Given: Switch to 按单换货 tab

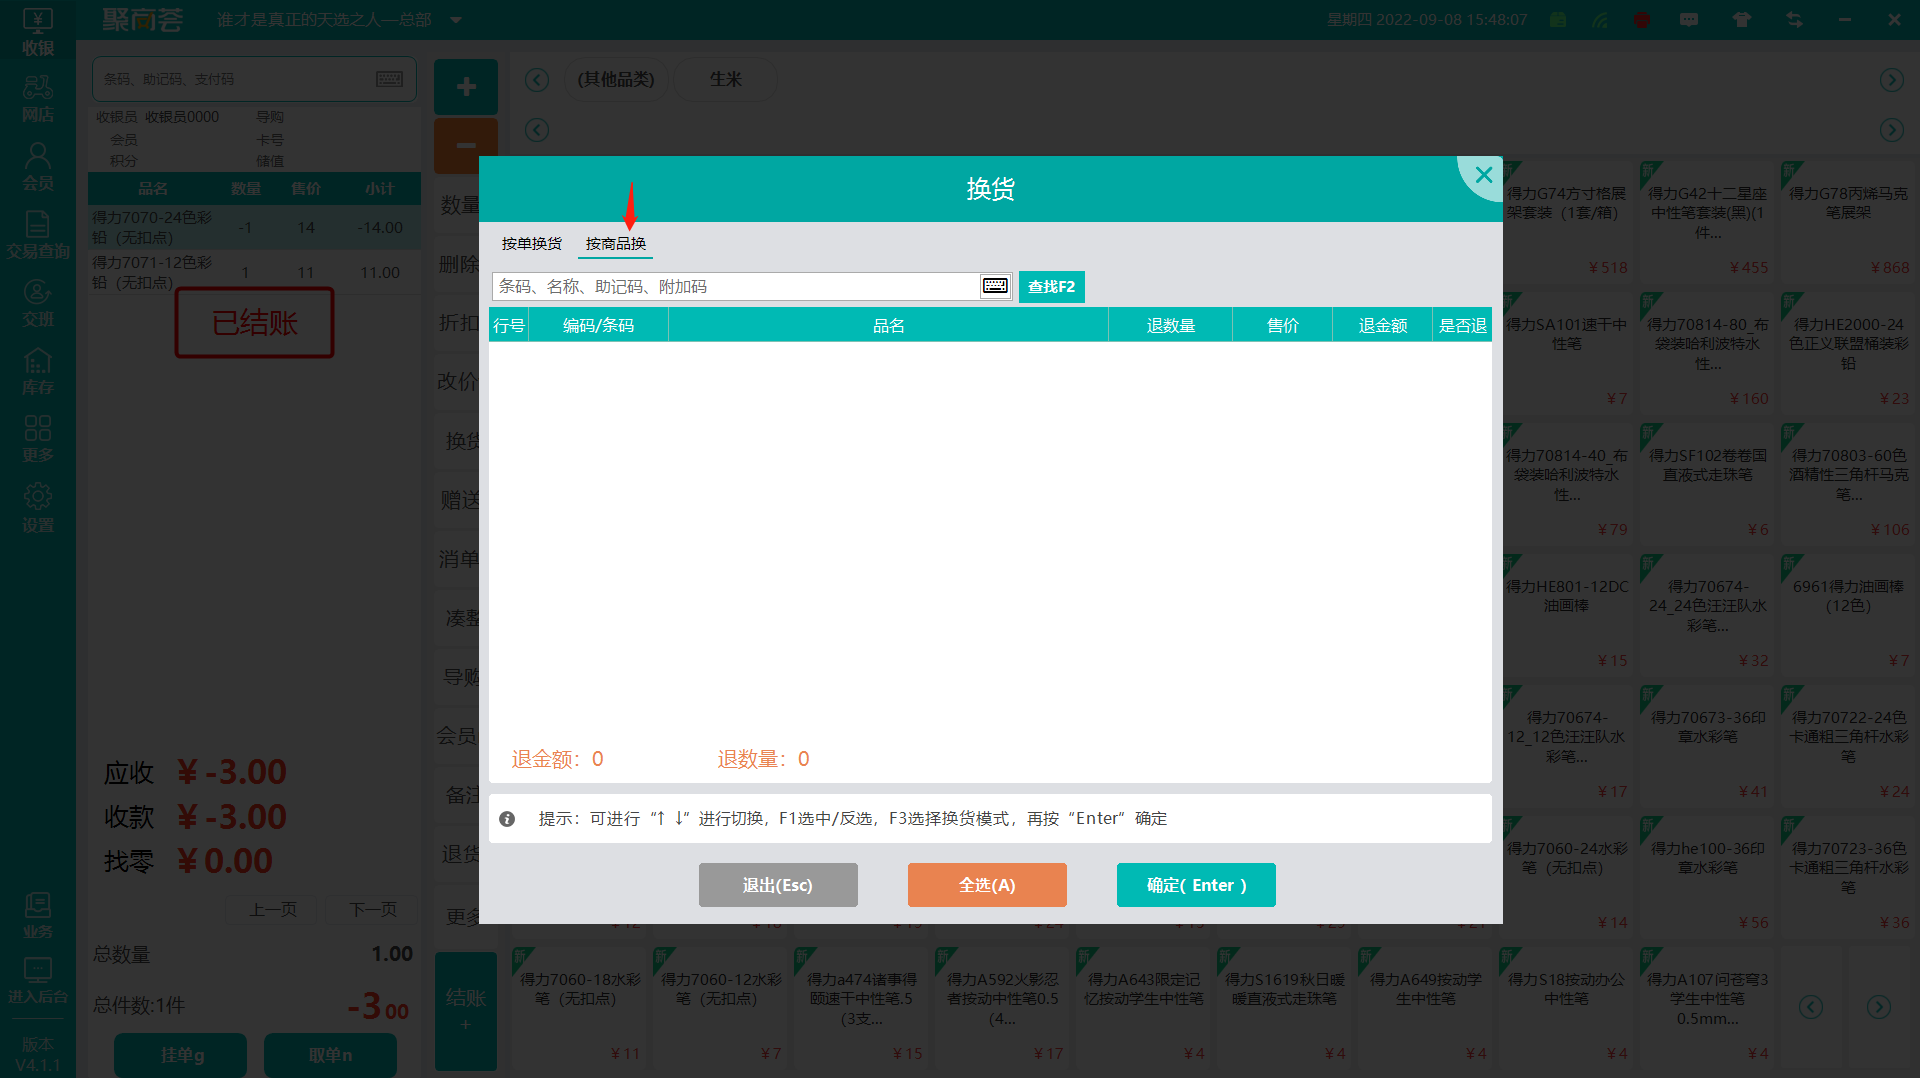Looking at the screenshot, I should [x=532, y=244].
